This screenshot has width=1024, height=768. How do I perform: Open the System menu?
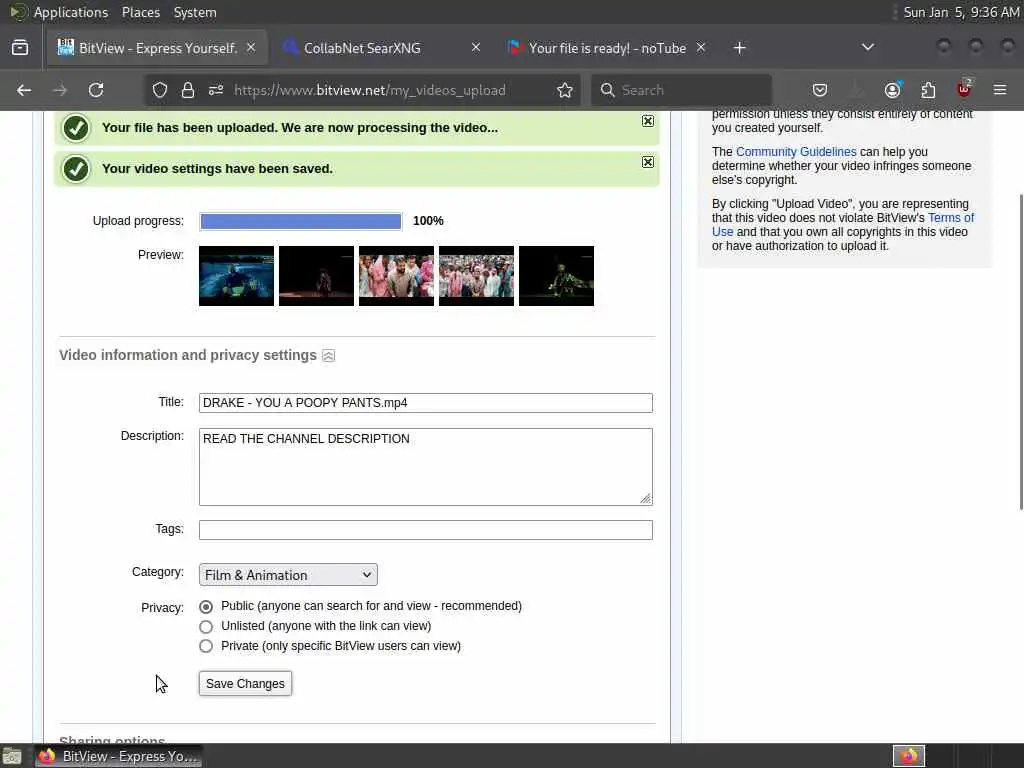[195, 12]
